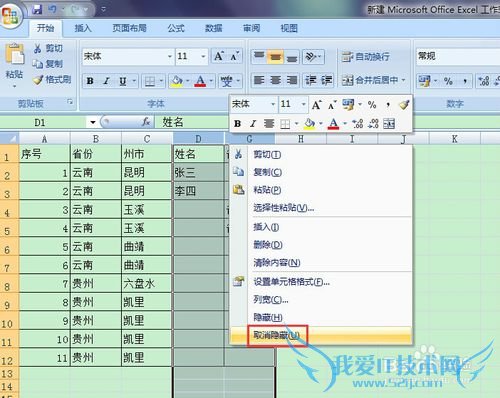This screenshot has width=500, height=398.
Task: Save workbook via quick access toolbar
Action: [37, 10]
